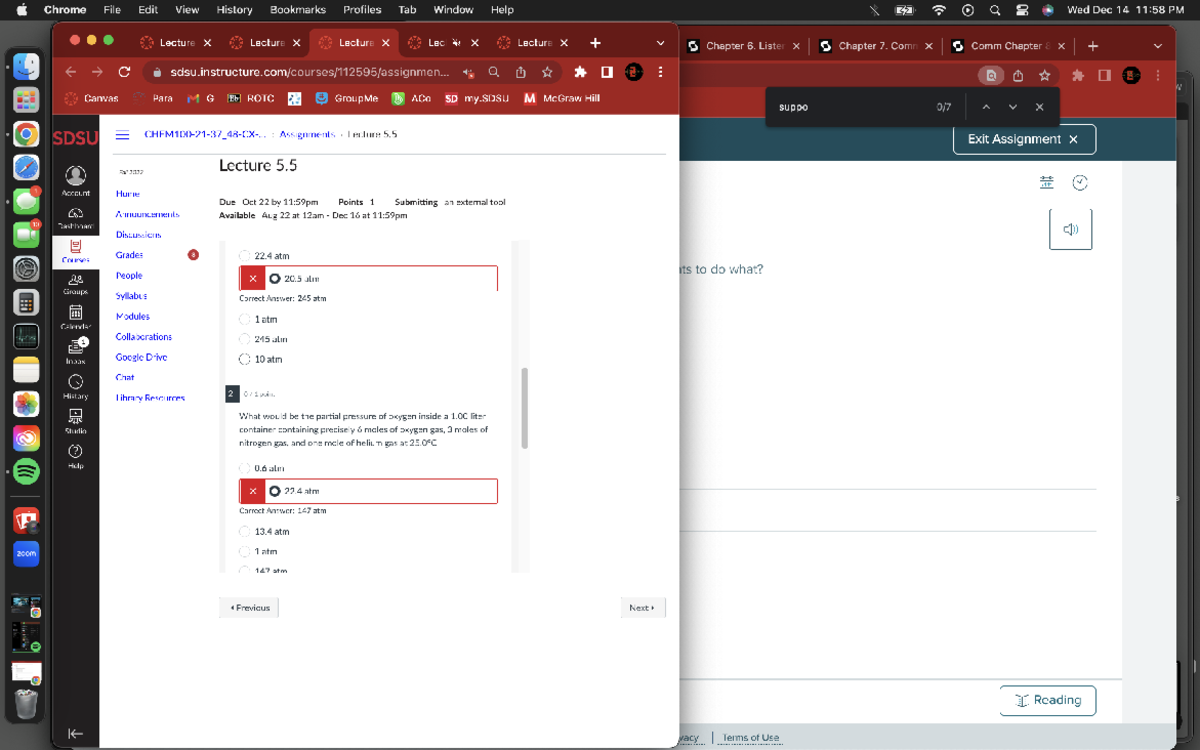
Task: Select the 20.5 atm radio option
Action: [x=275, y=279]
